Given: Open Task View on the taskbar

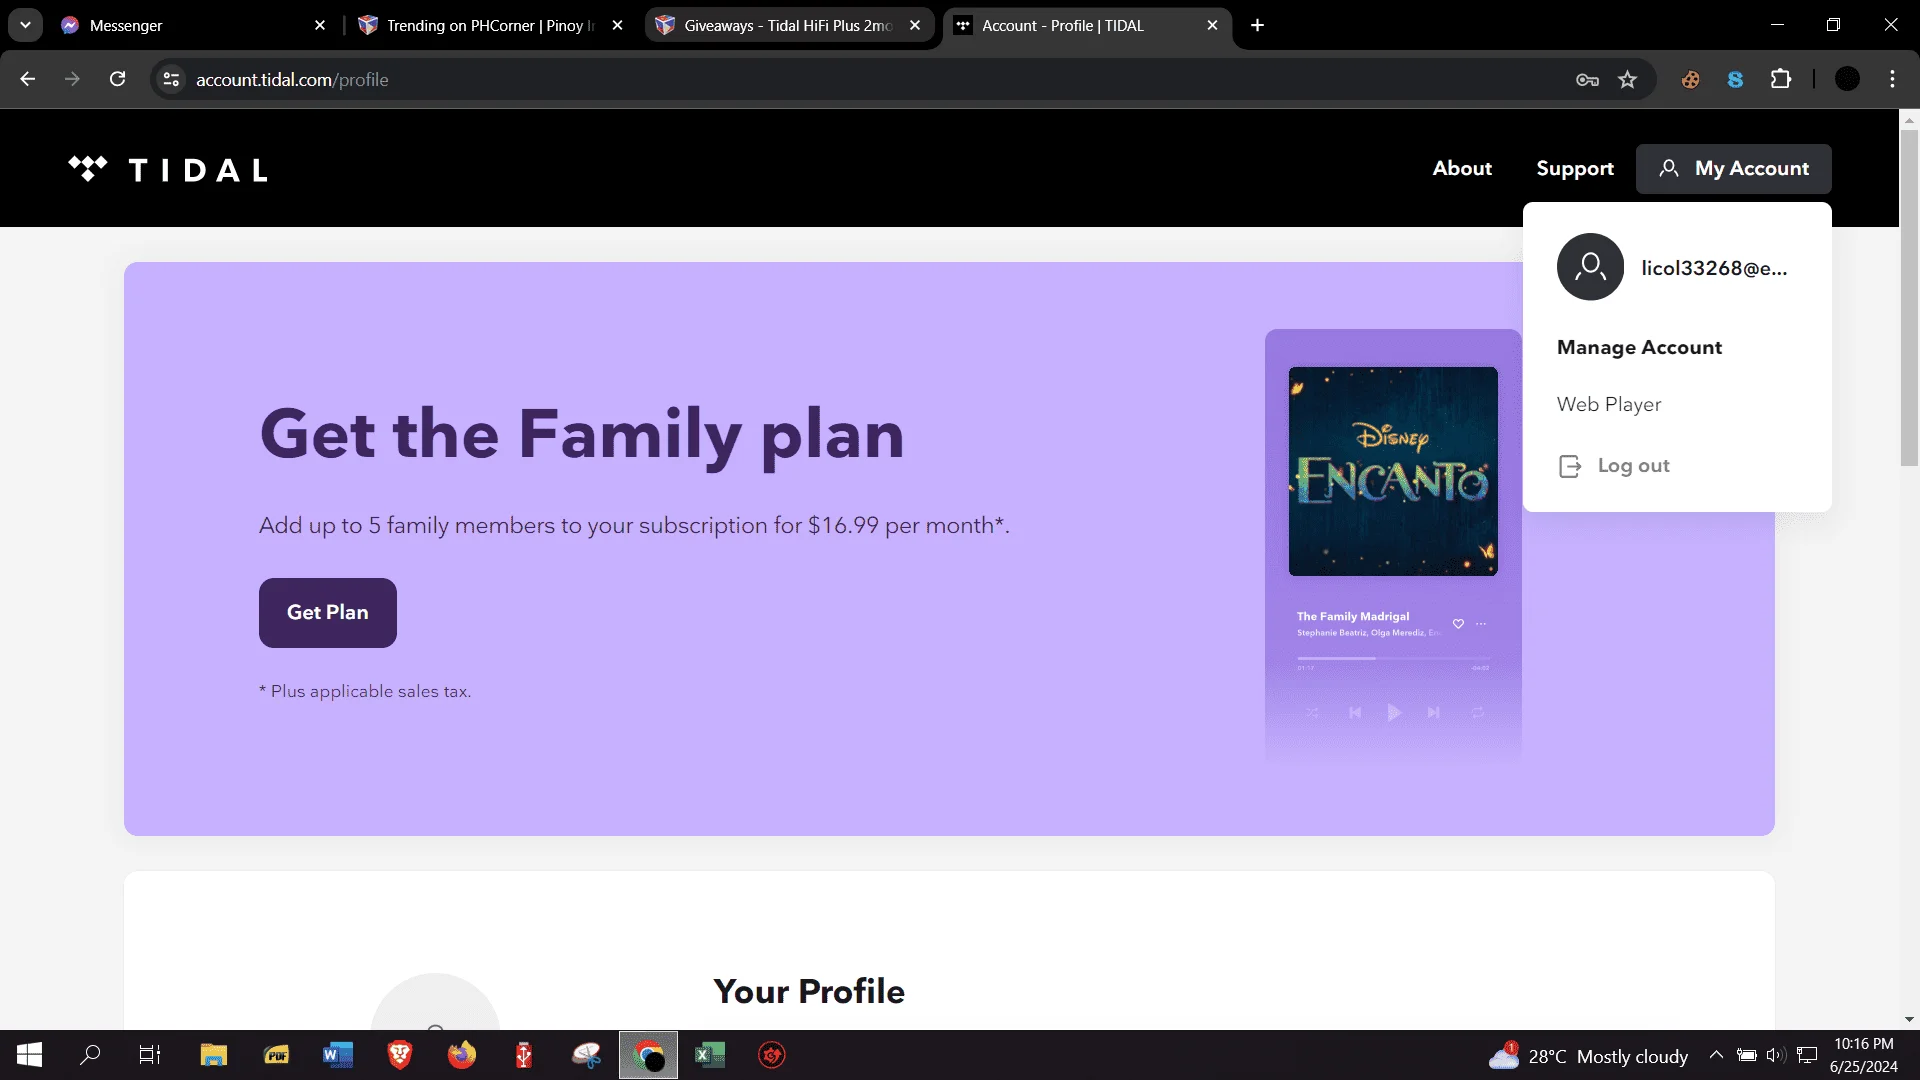Looking at the screenshot, I should [x=150, y=1055].
